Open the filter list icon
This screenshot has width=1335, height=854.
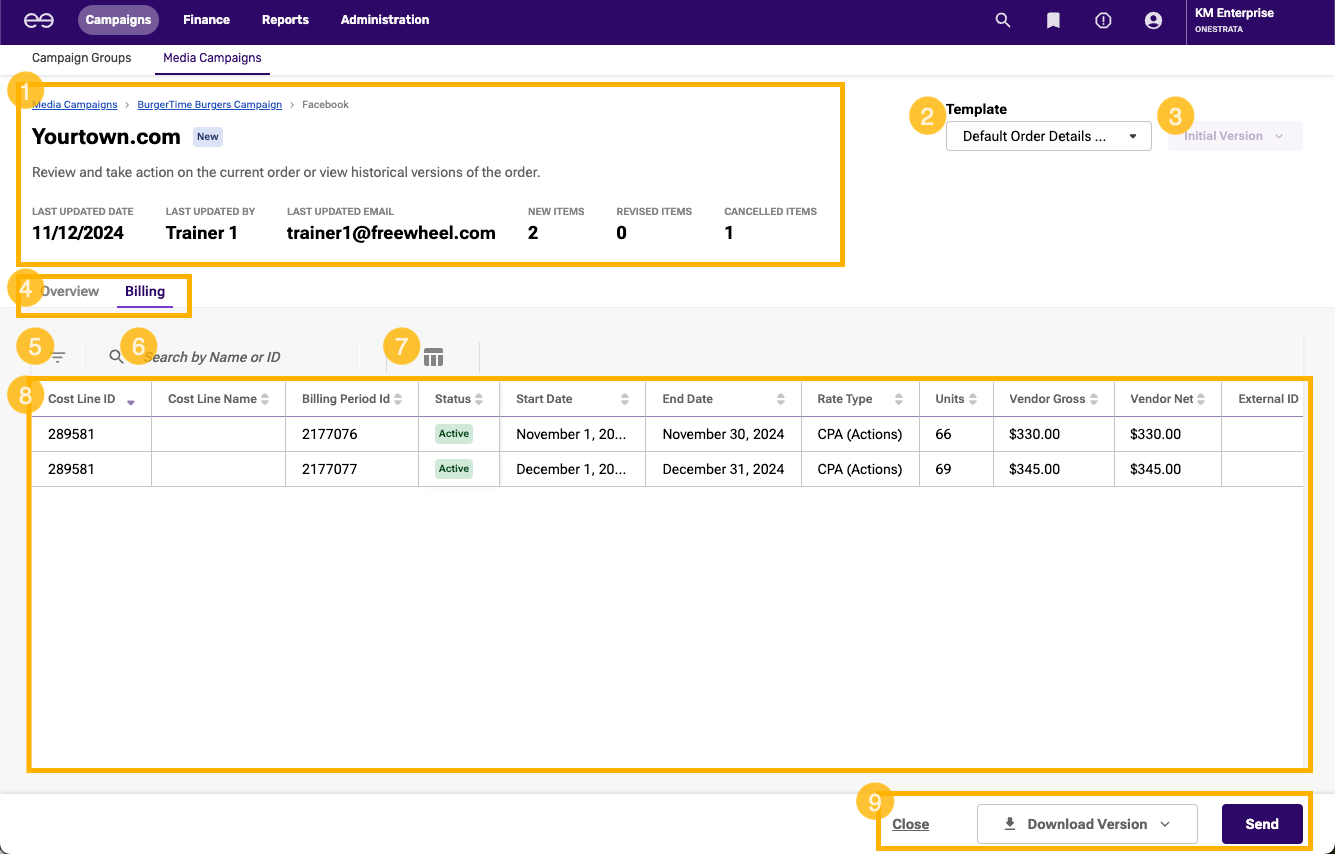[59, 357]
